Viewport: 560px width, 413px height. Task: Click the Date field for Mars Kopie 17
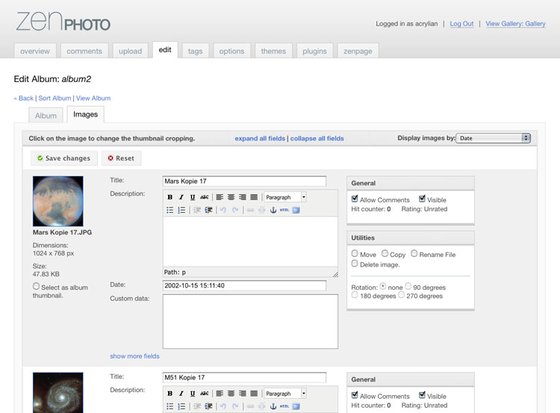(x=244, y=285)
